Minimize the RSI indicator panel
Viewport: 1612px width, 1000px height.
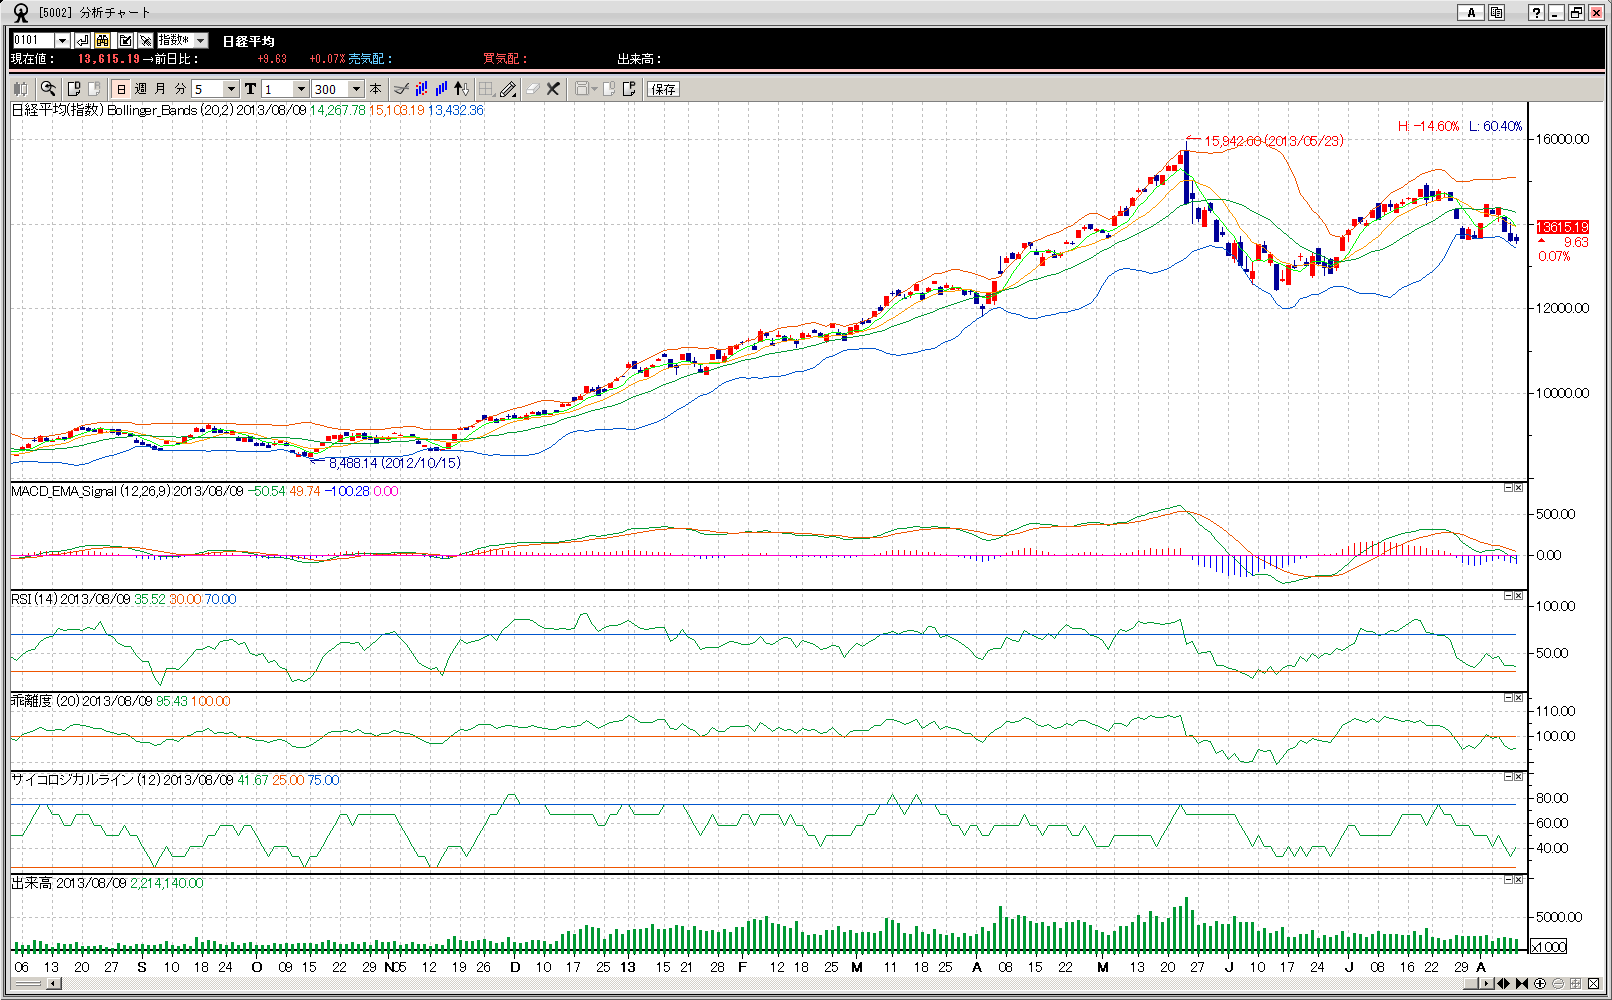(x=1508, y=596)
